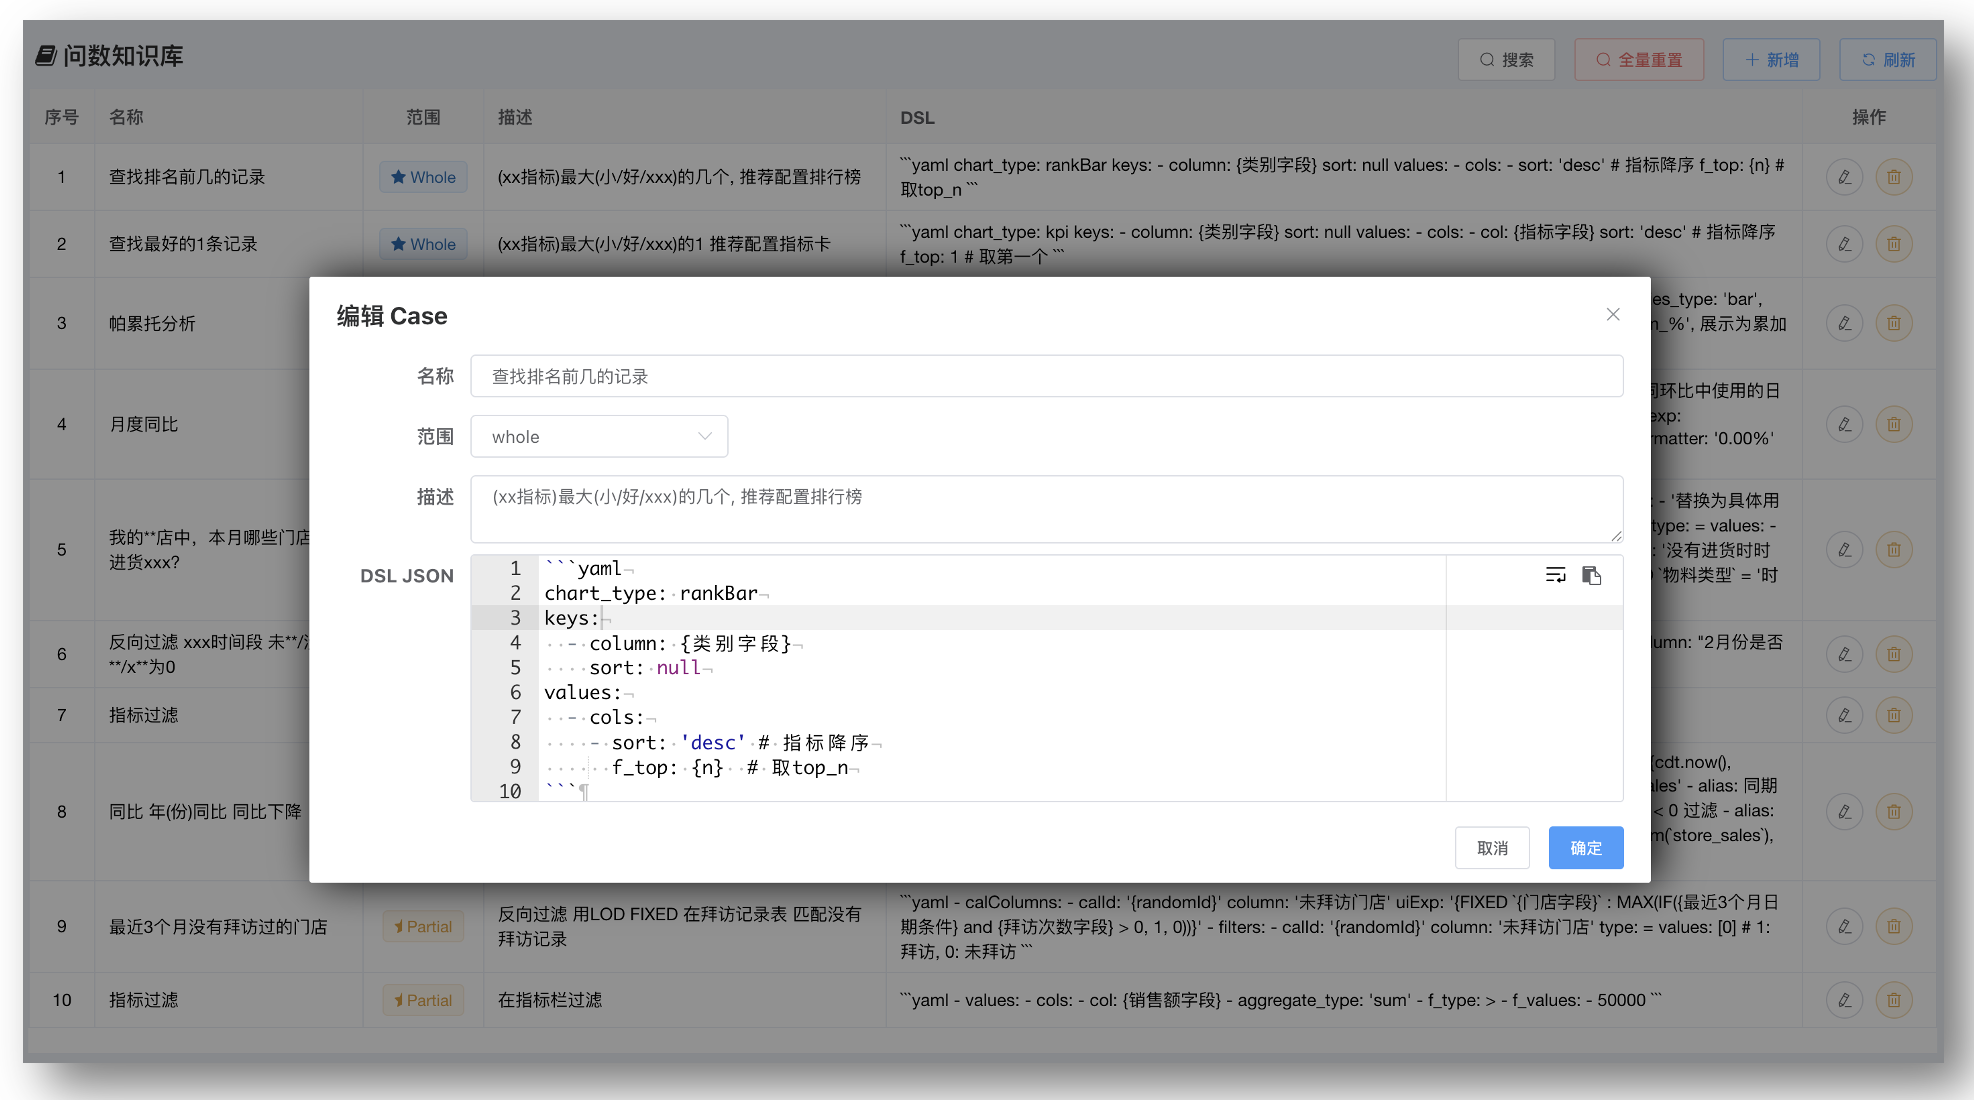The height and width of the screenshot is (1100, 1974).
Task: Focus the 描述 textarea
Action: (x=1046, y=510)
